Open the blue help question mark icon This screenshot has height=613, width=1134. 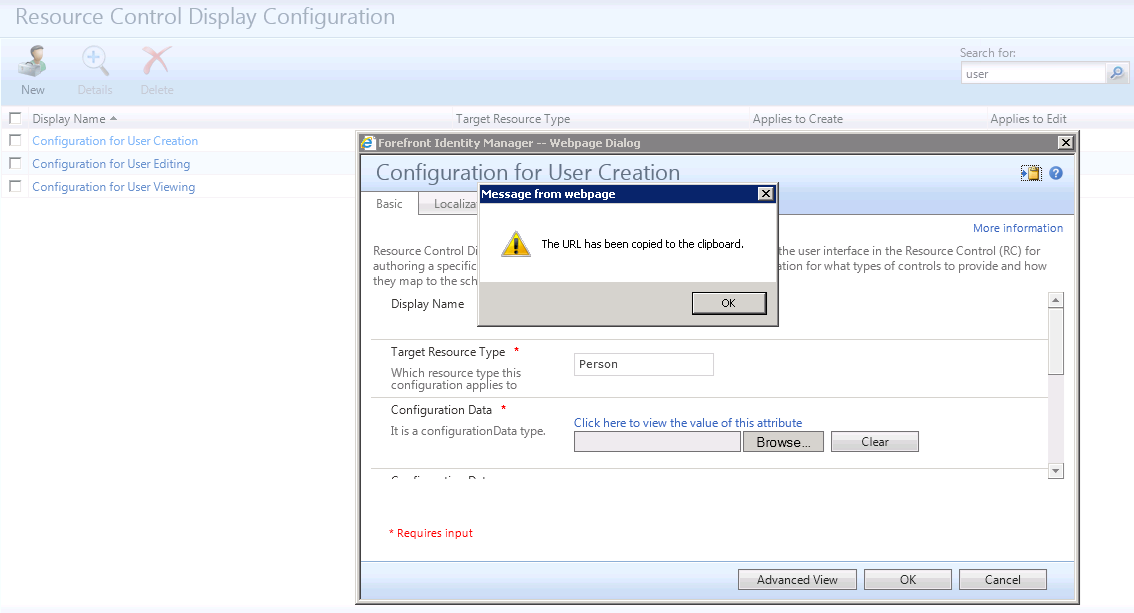point(1056,174)
